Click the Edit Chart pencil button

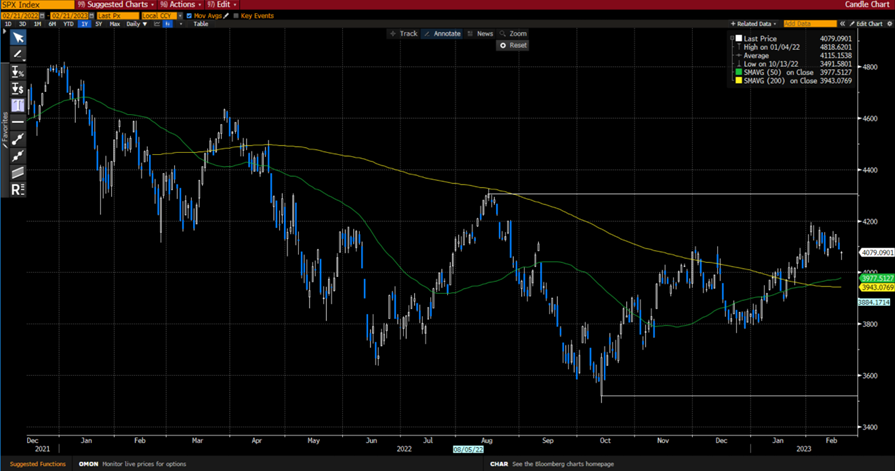tap(866, 24)
